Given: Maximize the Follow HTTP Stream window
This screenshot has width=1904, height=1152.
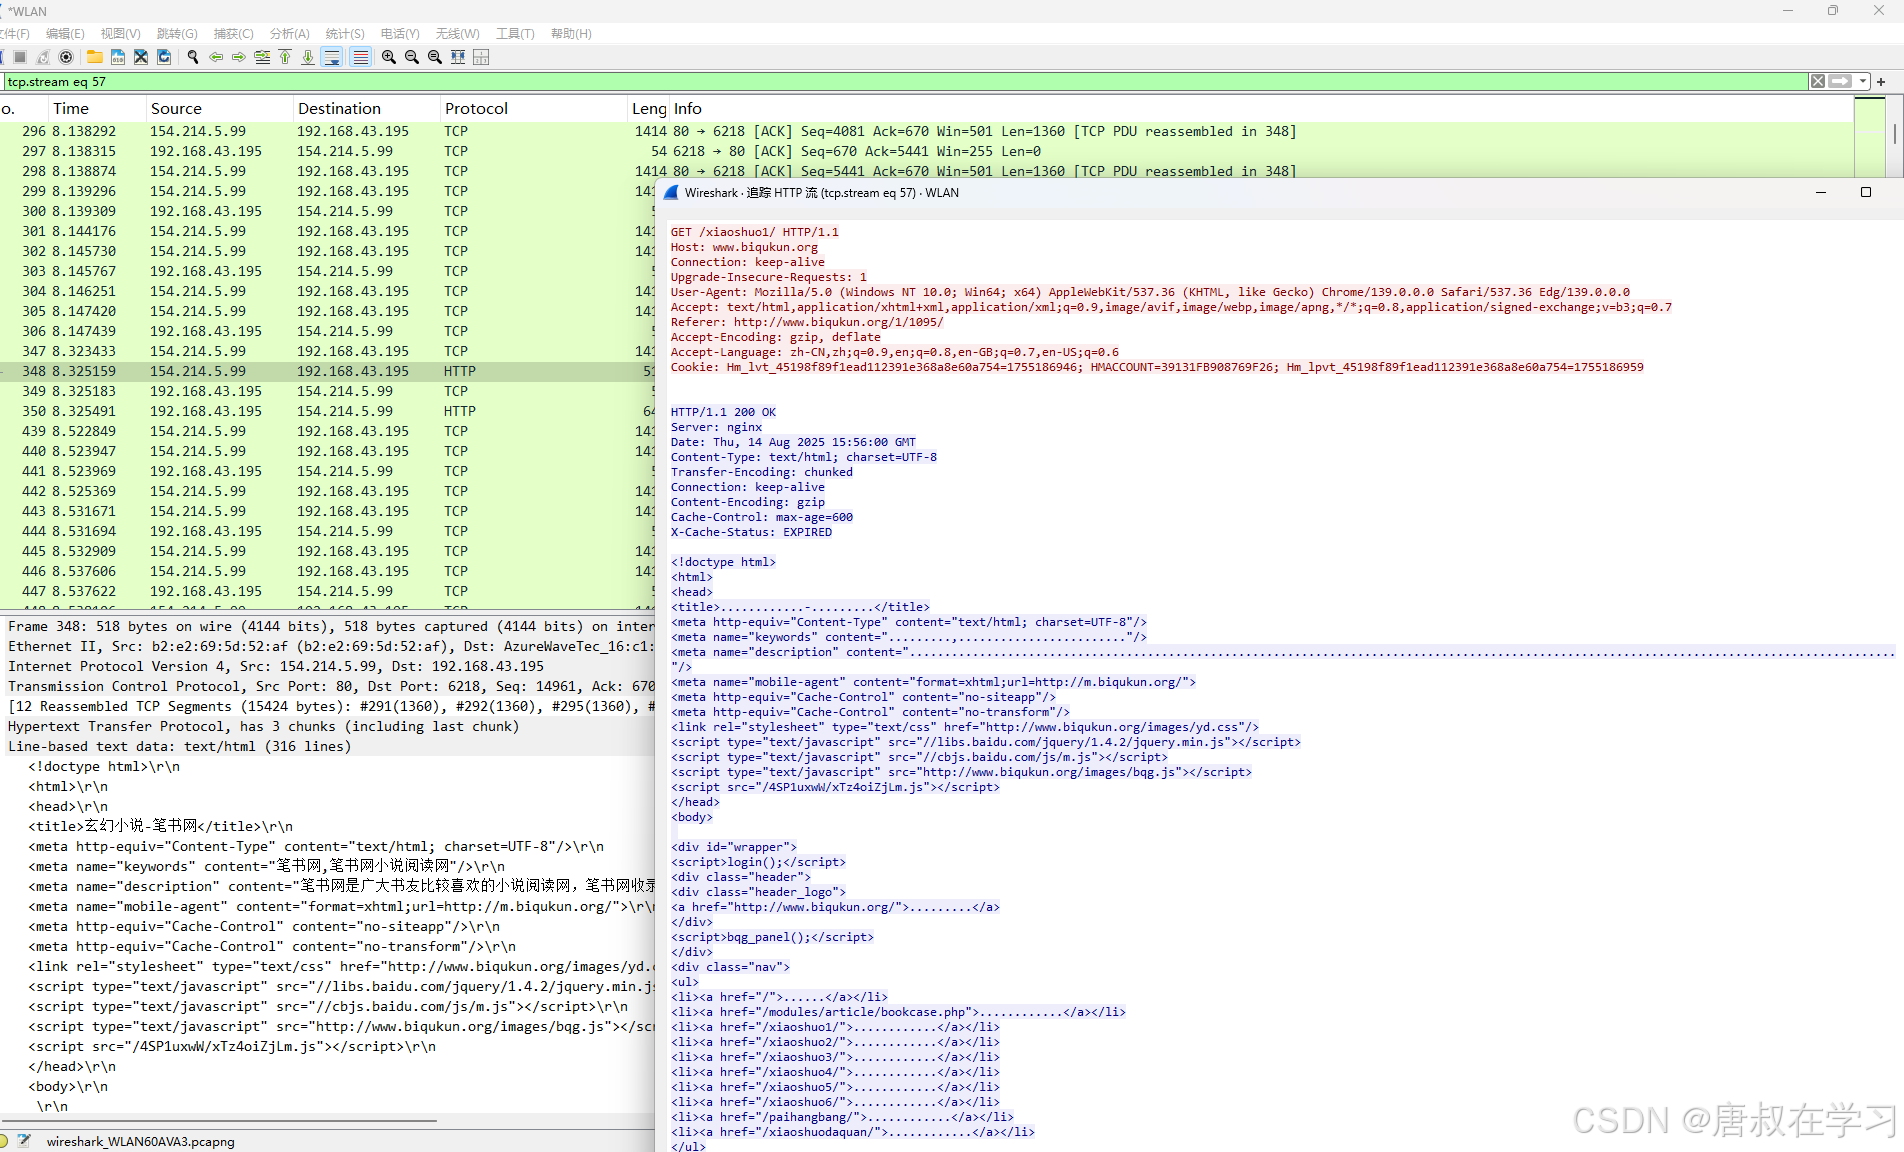Looking at the screenshot, I should point(1865,192).
